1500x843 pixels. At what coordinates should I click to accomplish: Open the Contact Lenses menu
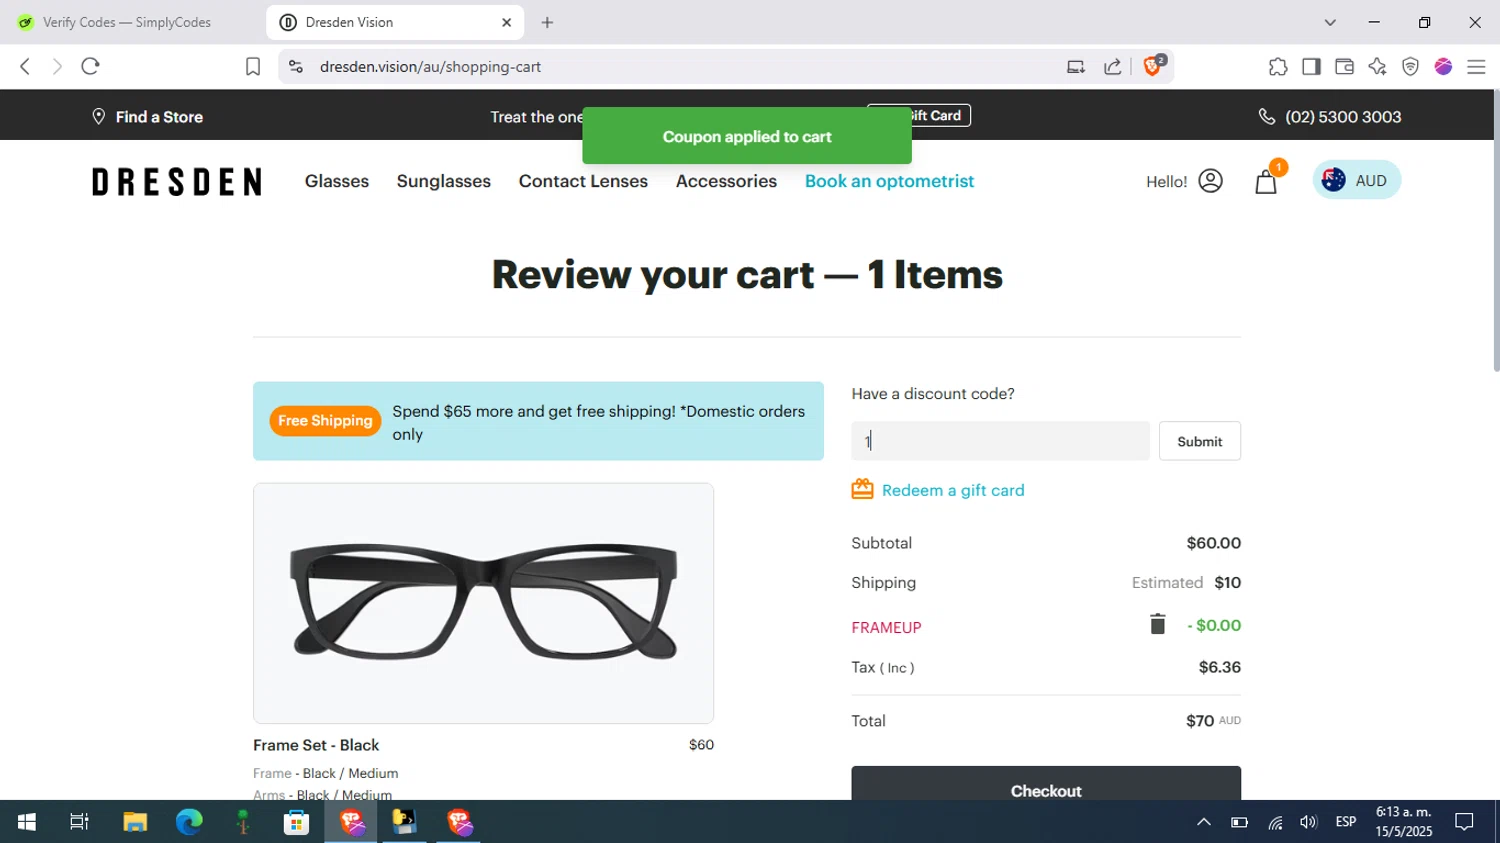(583, 181)
